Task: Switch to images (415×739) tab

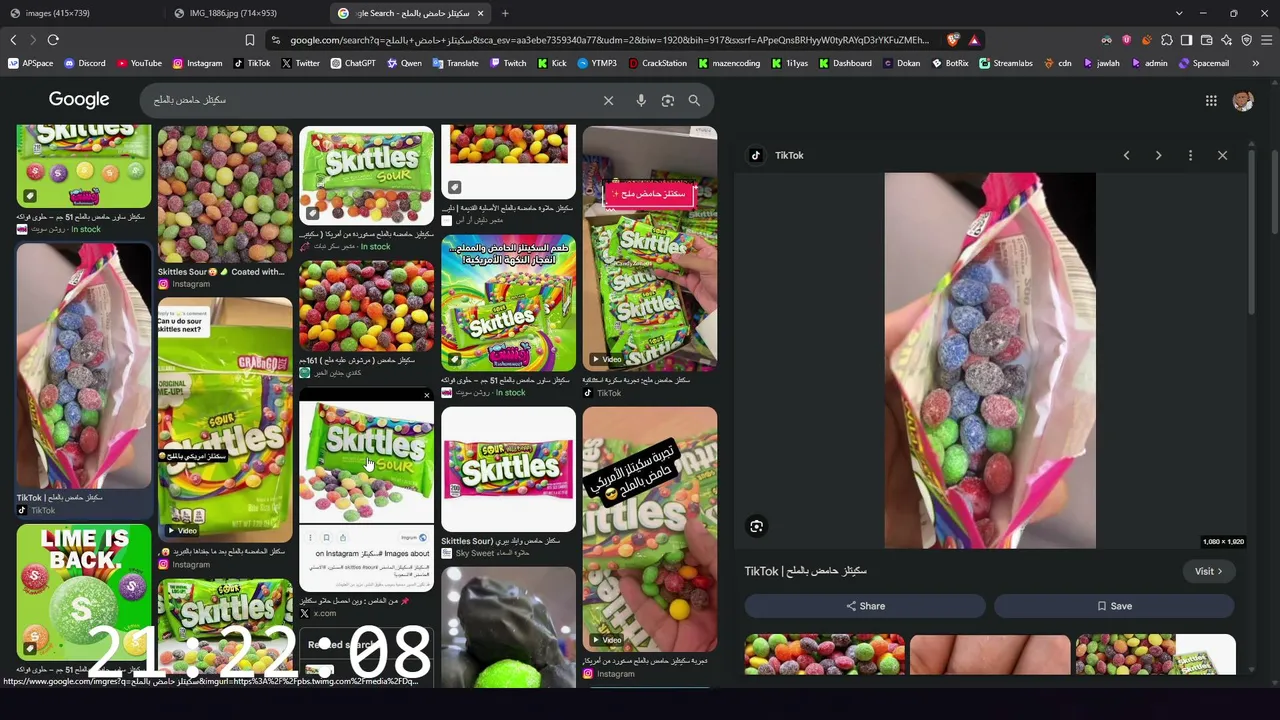Action: tap(83, 13)
